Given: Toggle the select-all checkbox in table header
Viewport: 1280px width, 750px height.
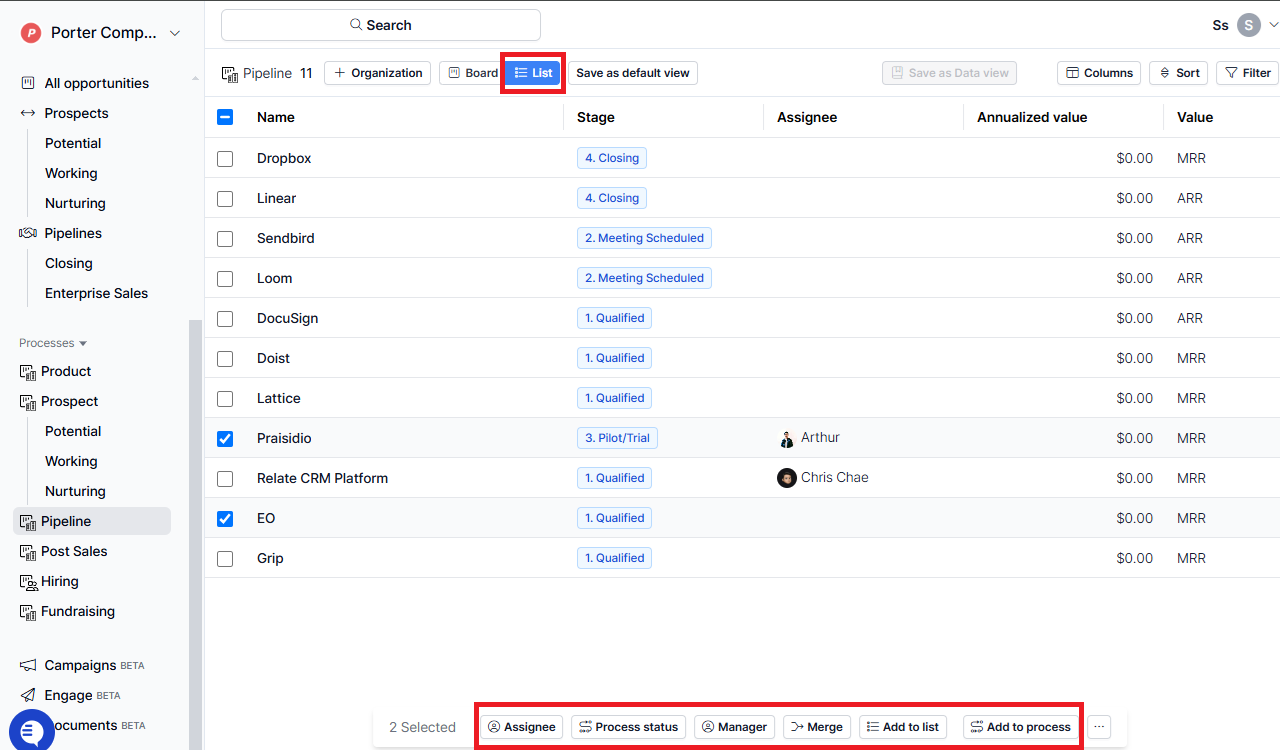Looking at the screenshot, I should coord(225,117).
